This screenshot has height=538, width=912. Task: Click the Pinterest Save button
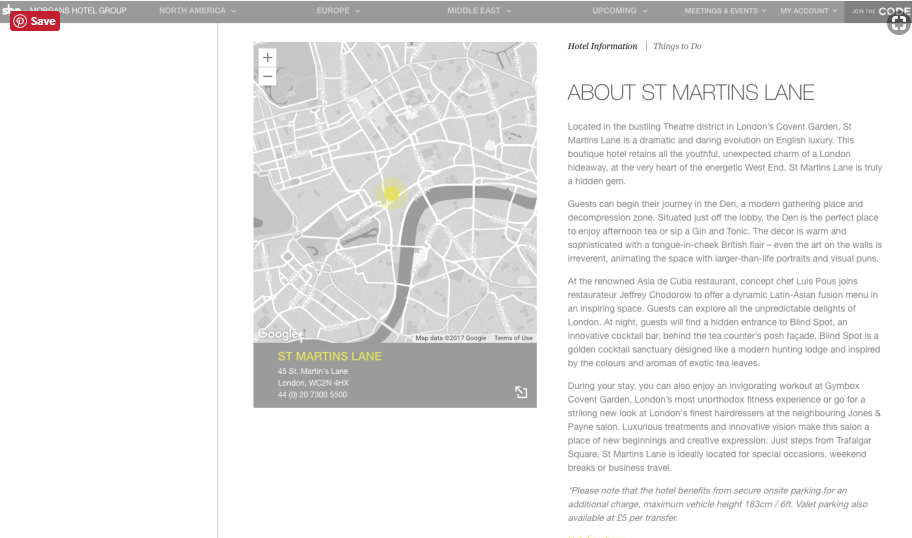click(35, 21)
